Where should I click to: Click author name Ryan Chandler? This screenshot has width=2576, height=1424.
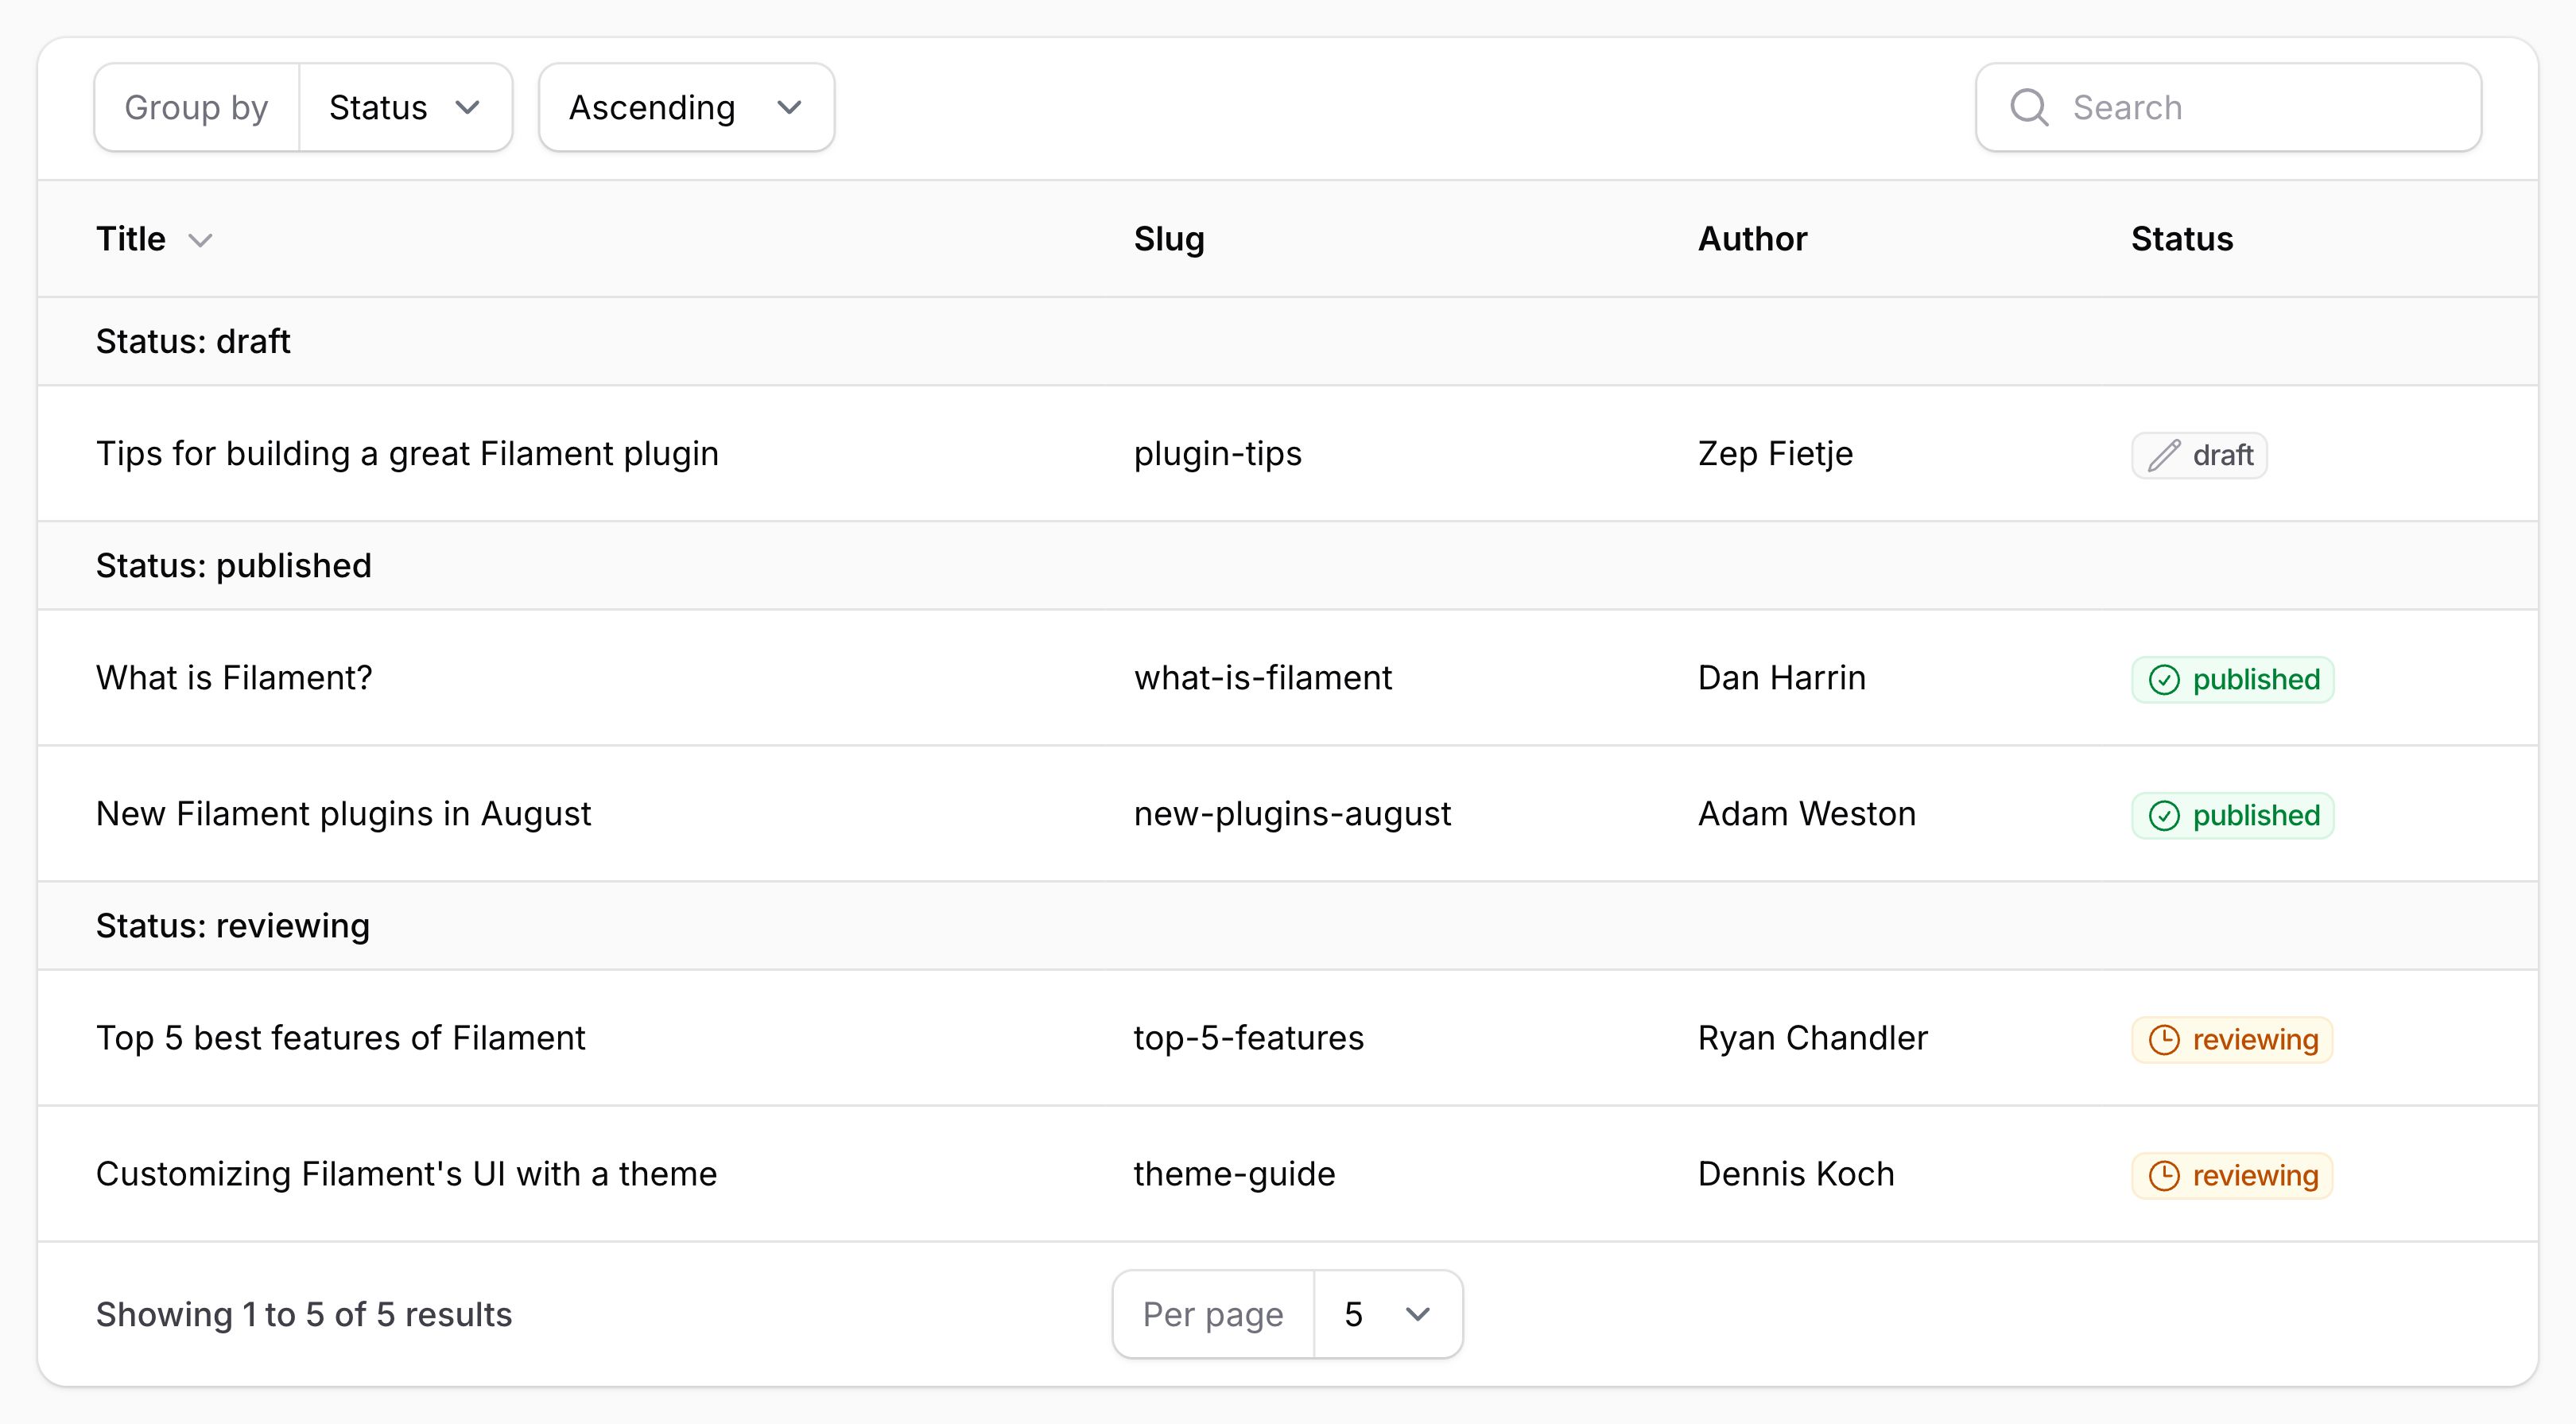pos(1812,1038)
